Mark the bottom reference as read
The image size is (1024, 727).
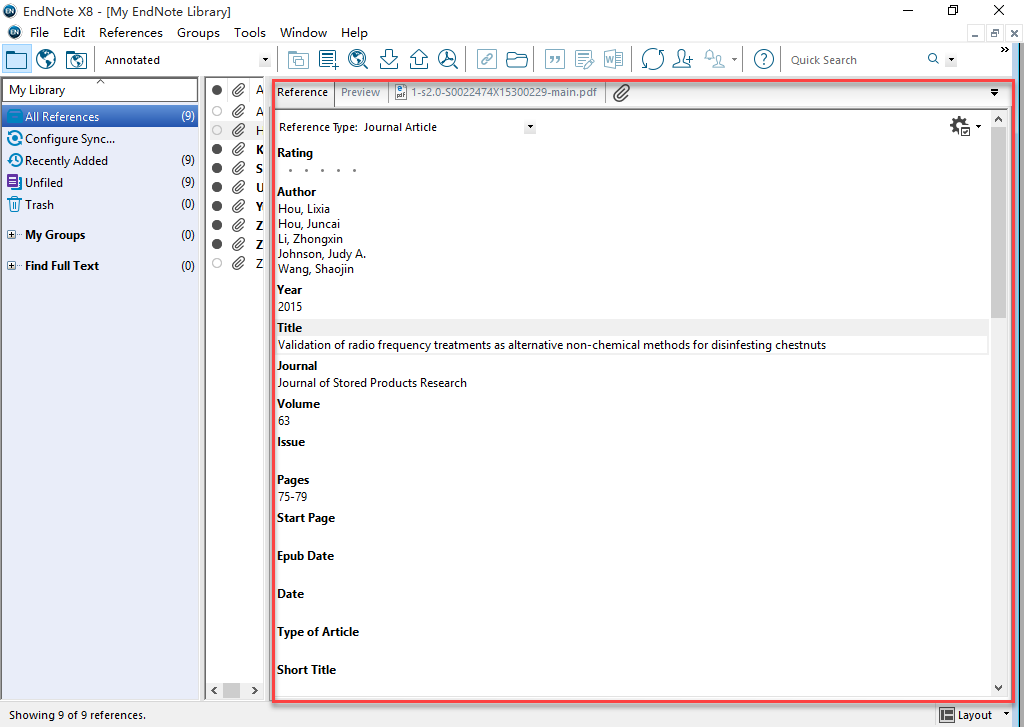[x=217, y=263]
